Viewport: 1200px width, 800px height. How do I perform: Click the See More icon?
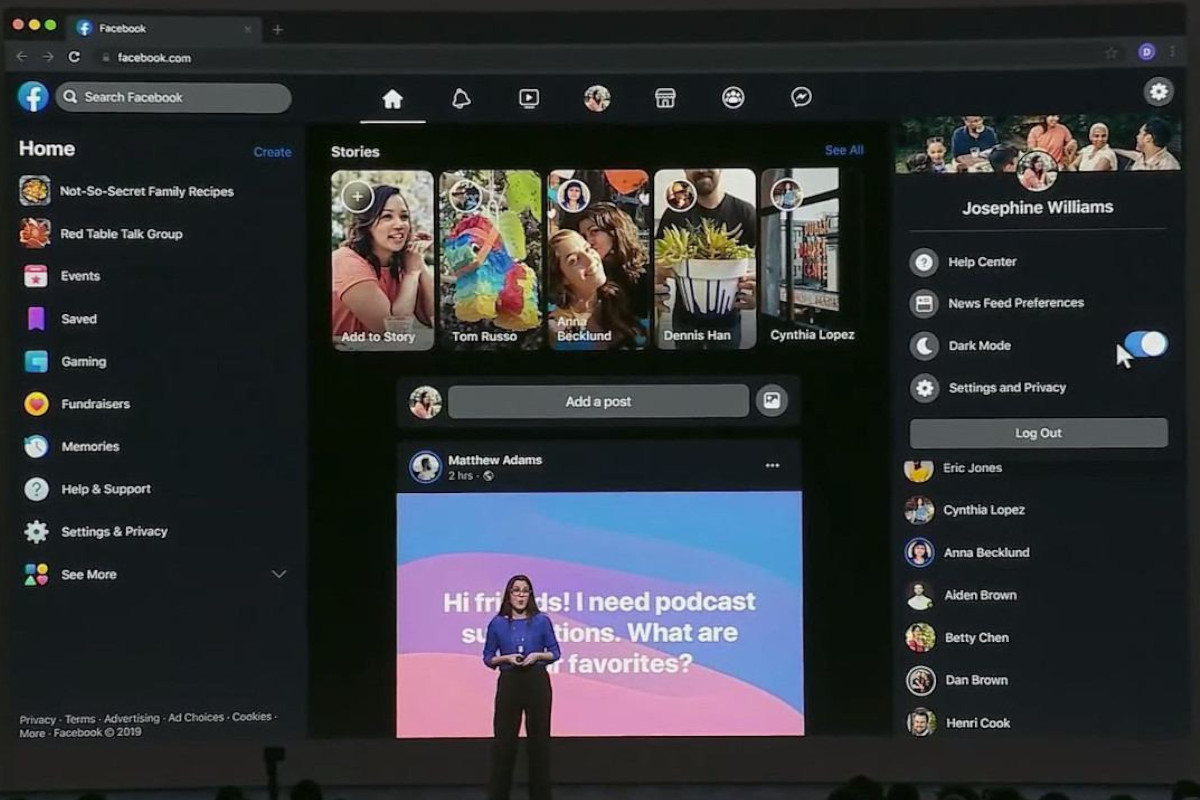[36, 575]
